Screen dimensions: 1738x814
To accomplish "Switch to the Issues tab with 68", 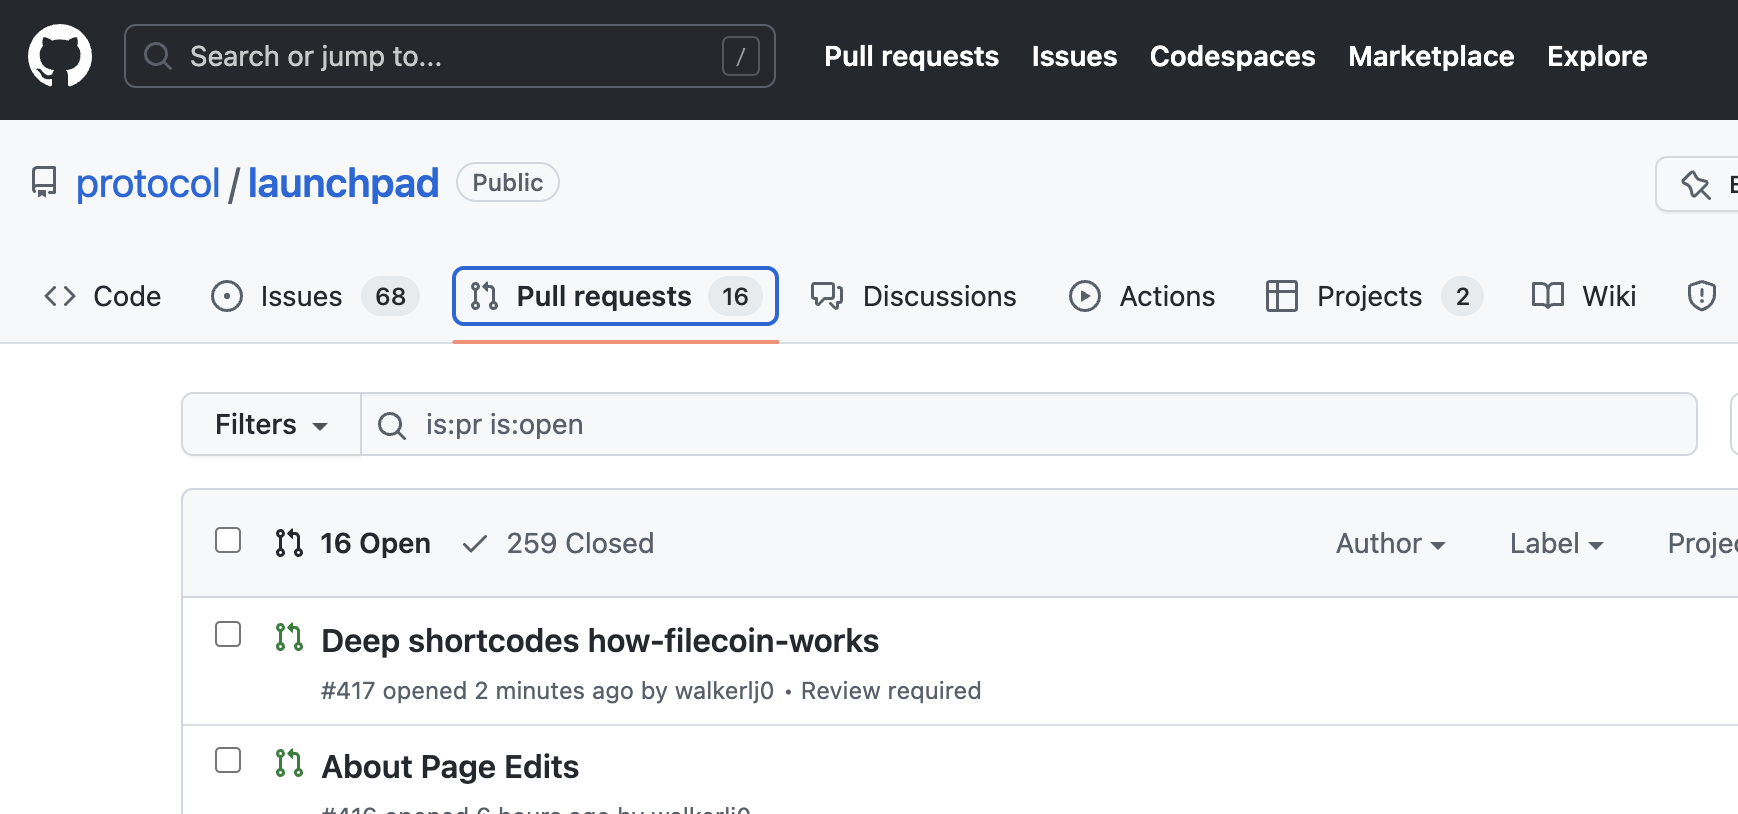I will 315,296.
